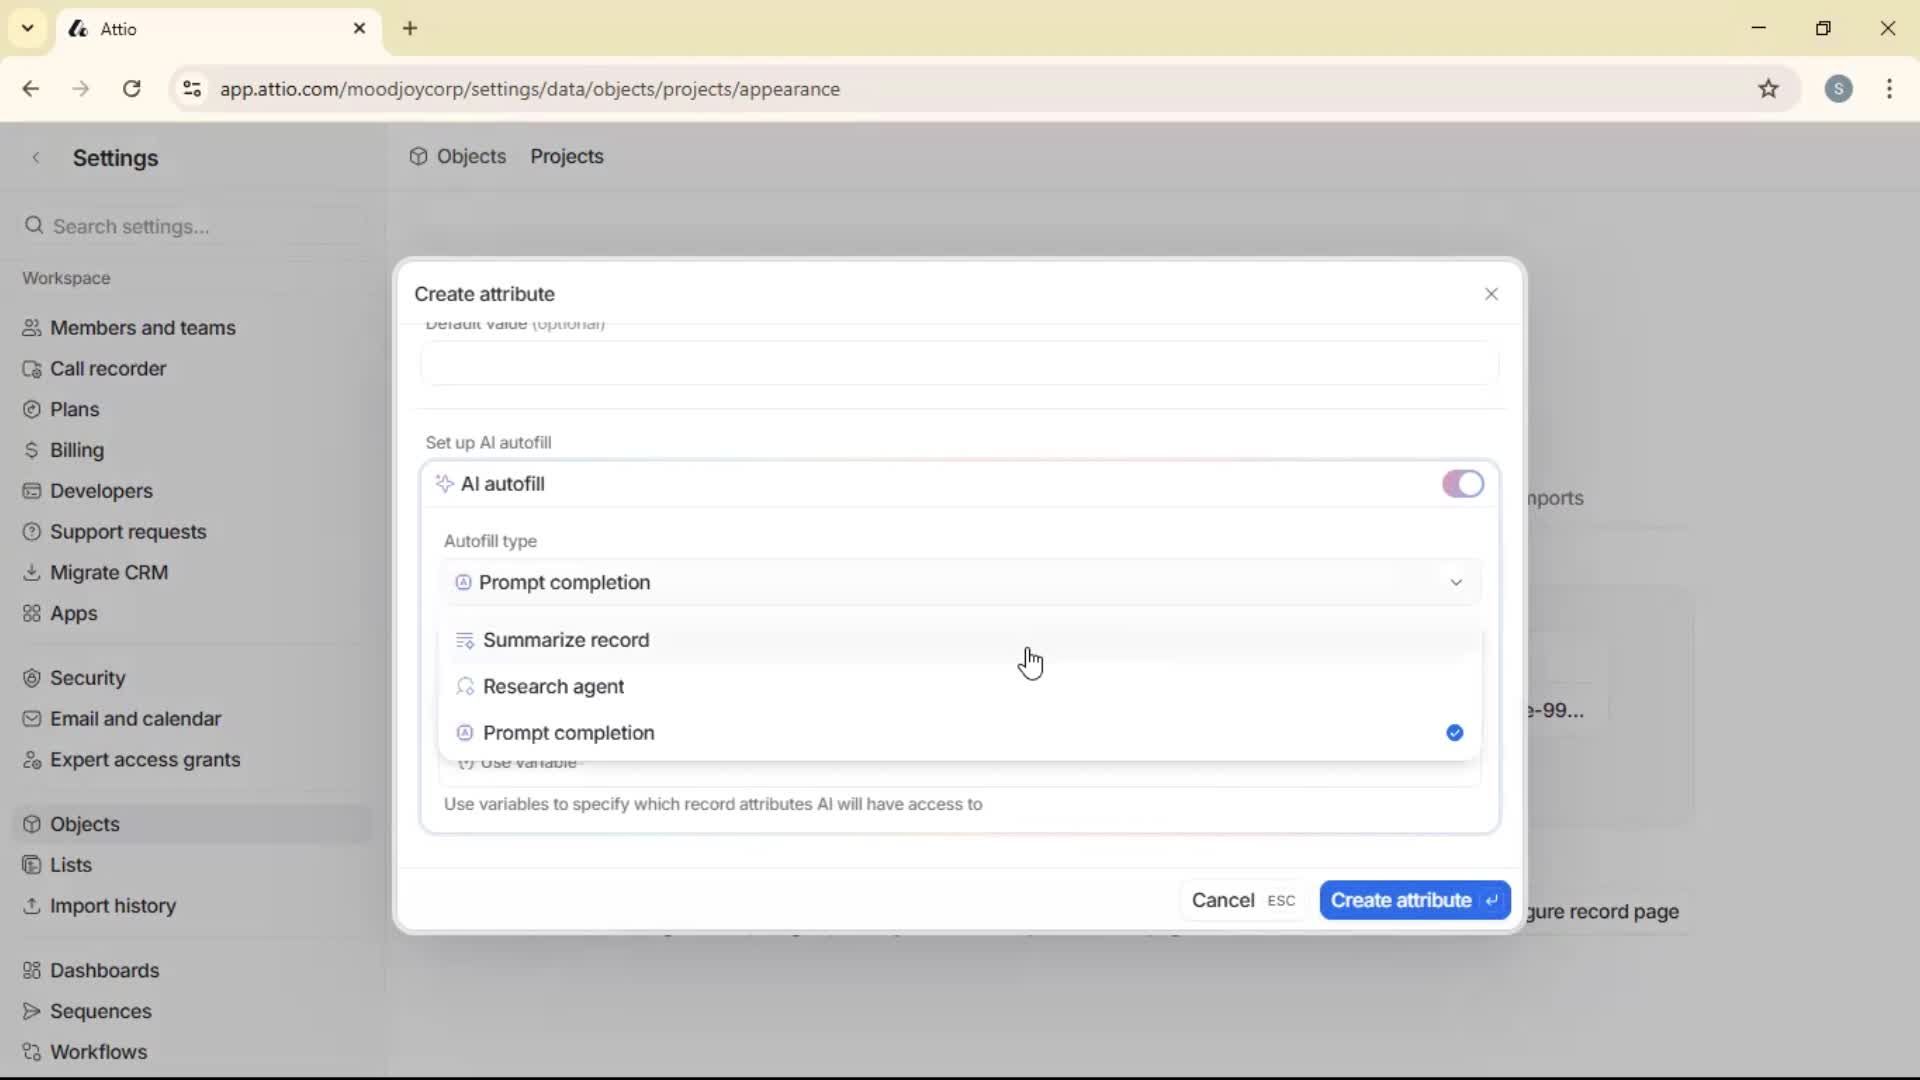Open the Autofill type dropdown
This screenshot has height=1080, width=1920.
960,582
